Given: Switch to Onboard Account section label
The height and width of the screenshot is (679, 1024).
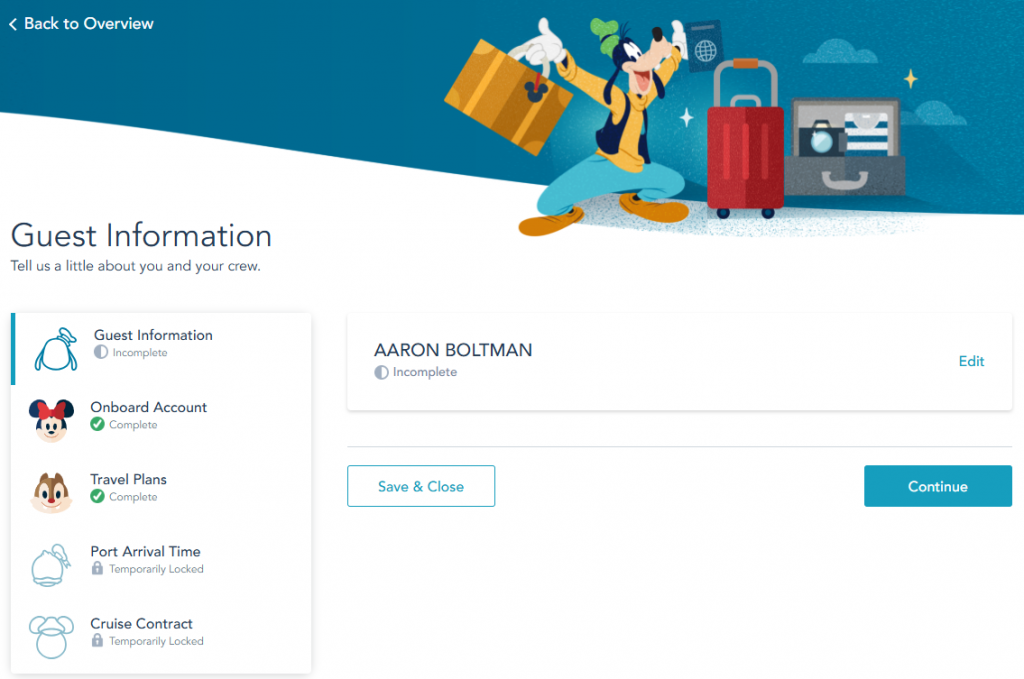Looking at the screenshot, I should (148, 407).
